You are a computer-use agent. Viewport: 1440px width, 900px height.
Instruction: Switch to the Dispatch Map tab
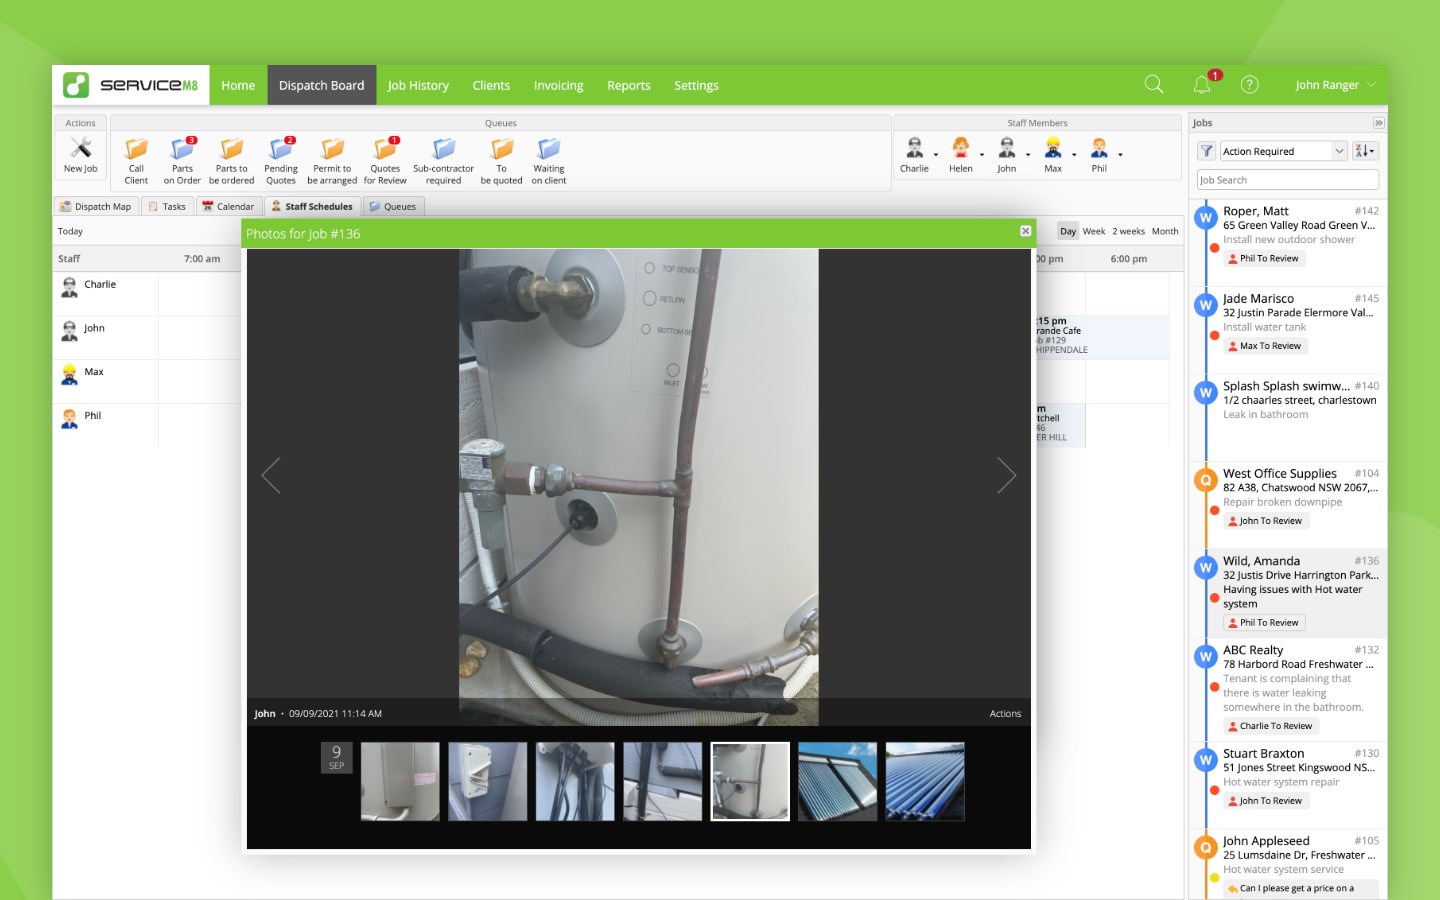95,206
